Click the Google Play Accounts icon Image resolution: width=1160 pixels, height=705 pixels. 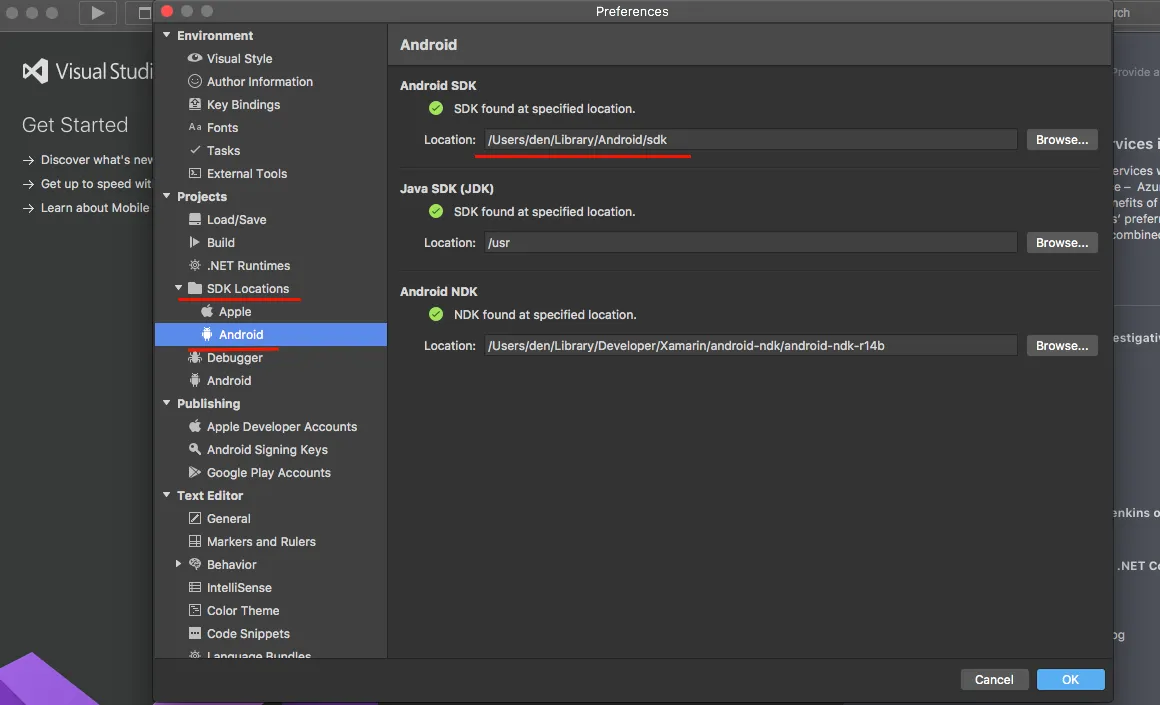(195, 473)
